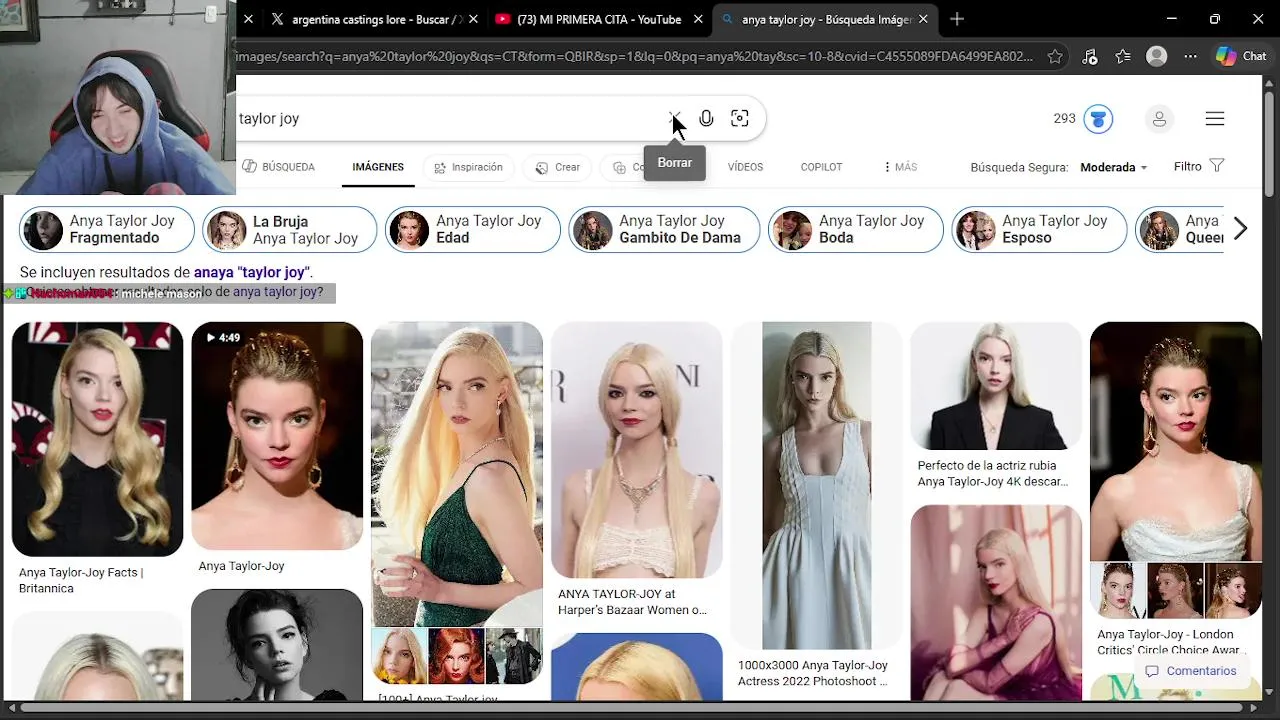Select the Gambito De Dama chip
This screenshot has height=720, width=1280.
(664, 229)
